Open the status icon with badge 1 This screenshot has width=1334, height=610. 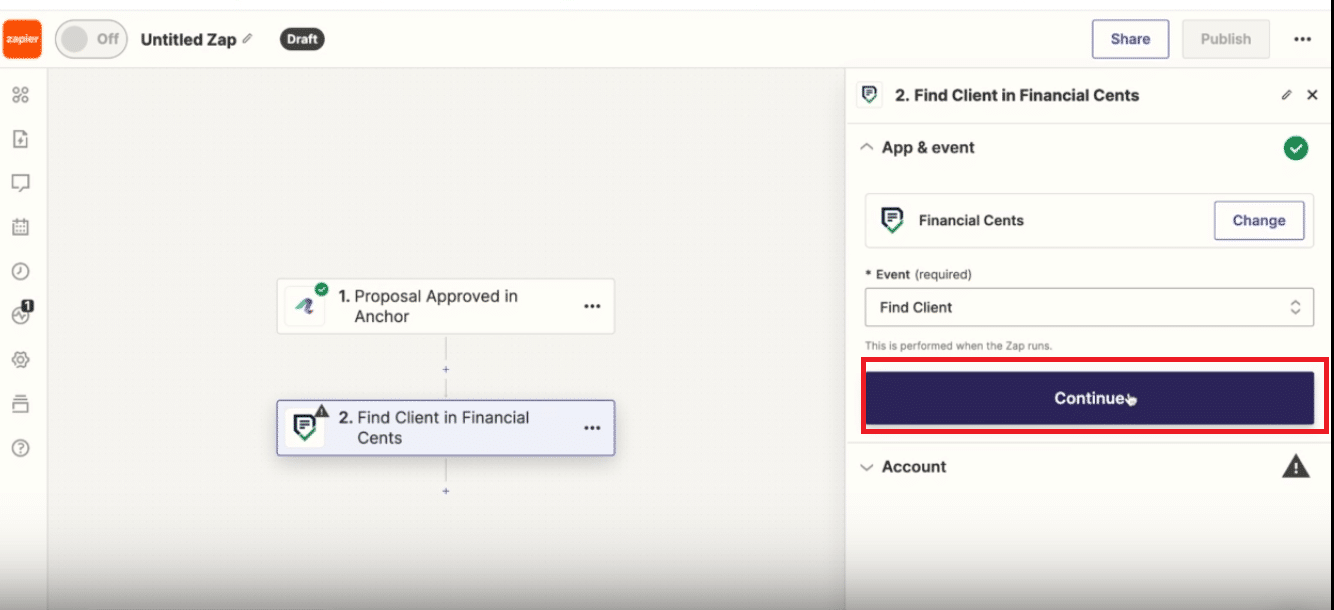coord(21,313)
